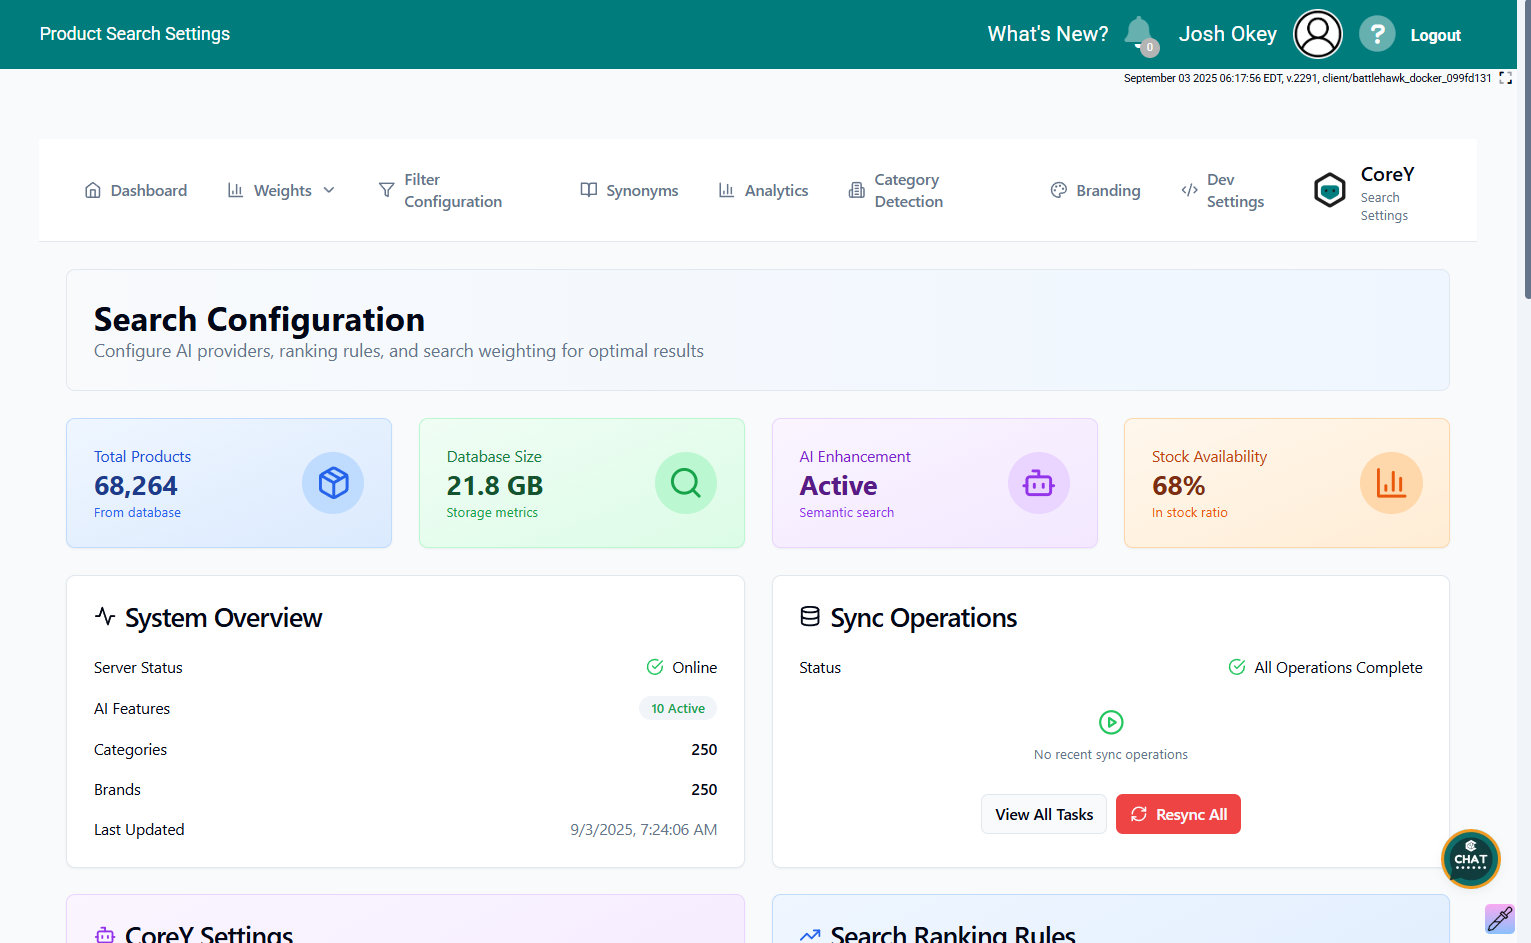Click the Total Products cube icon

(x=333, y=483)
